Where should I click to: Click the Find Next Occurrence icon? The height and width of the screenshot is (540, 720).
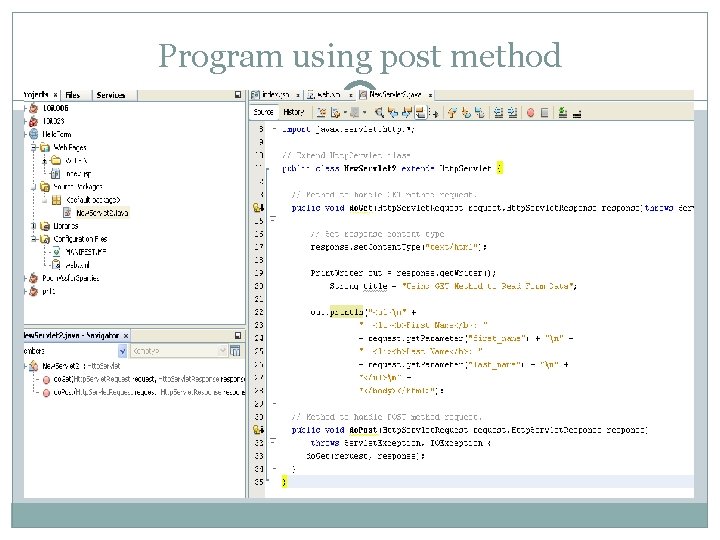406,112
